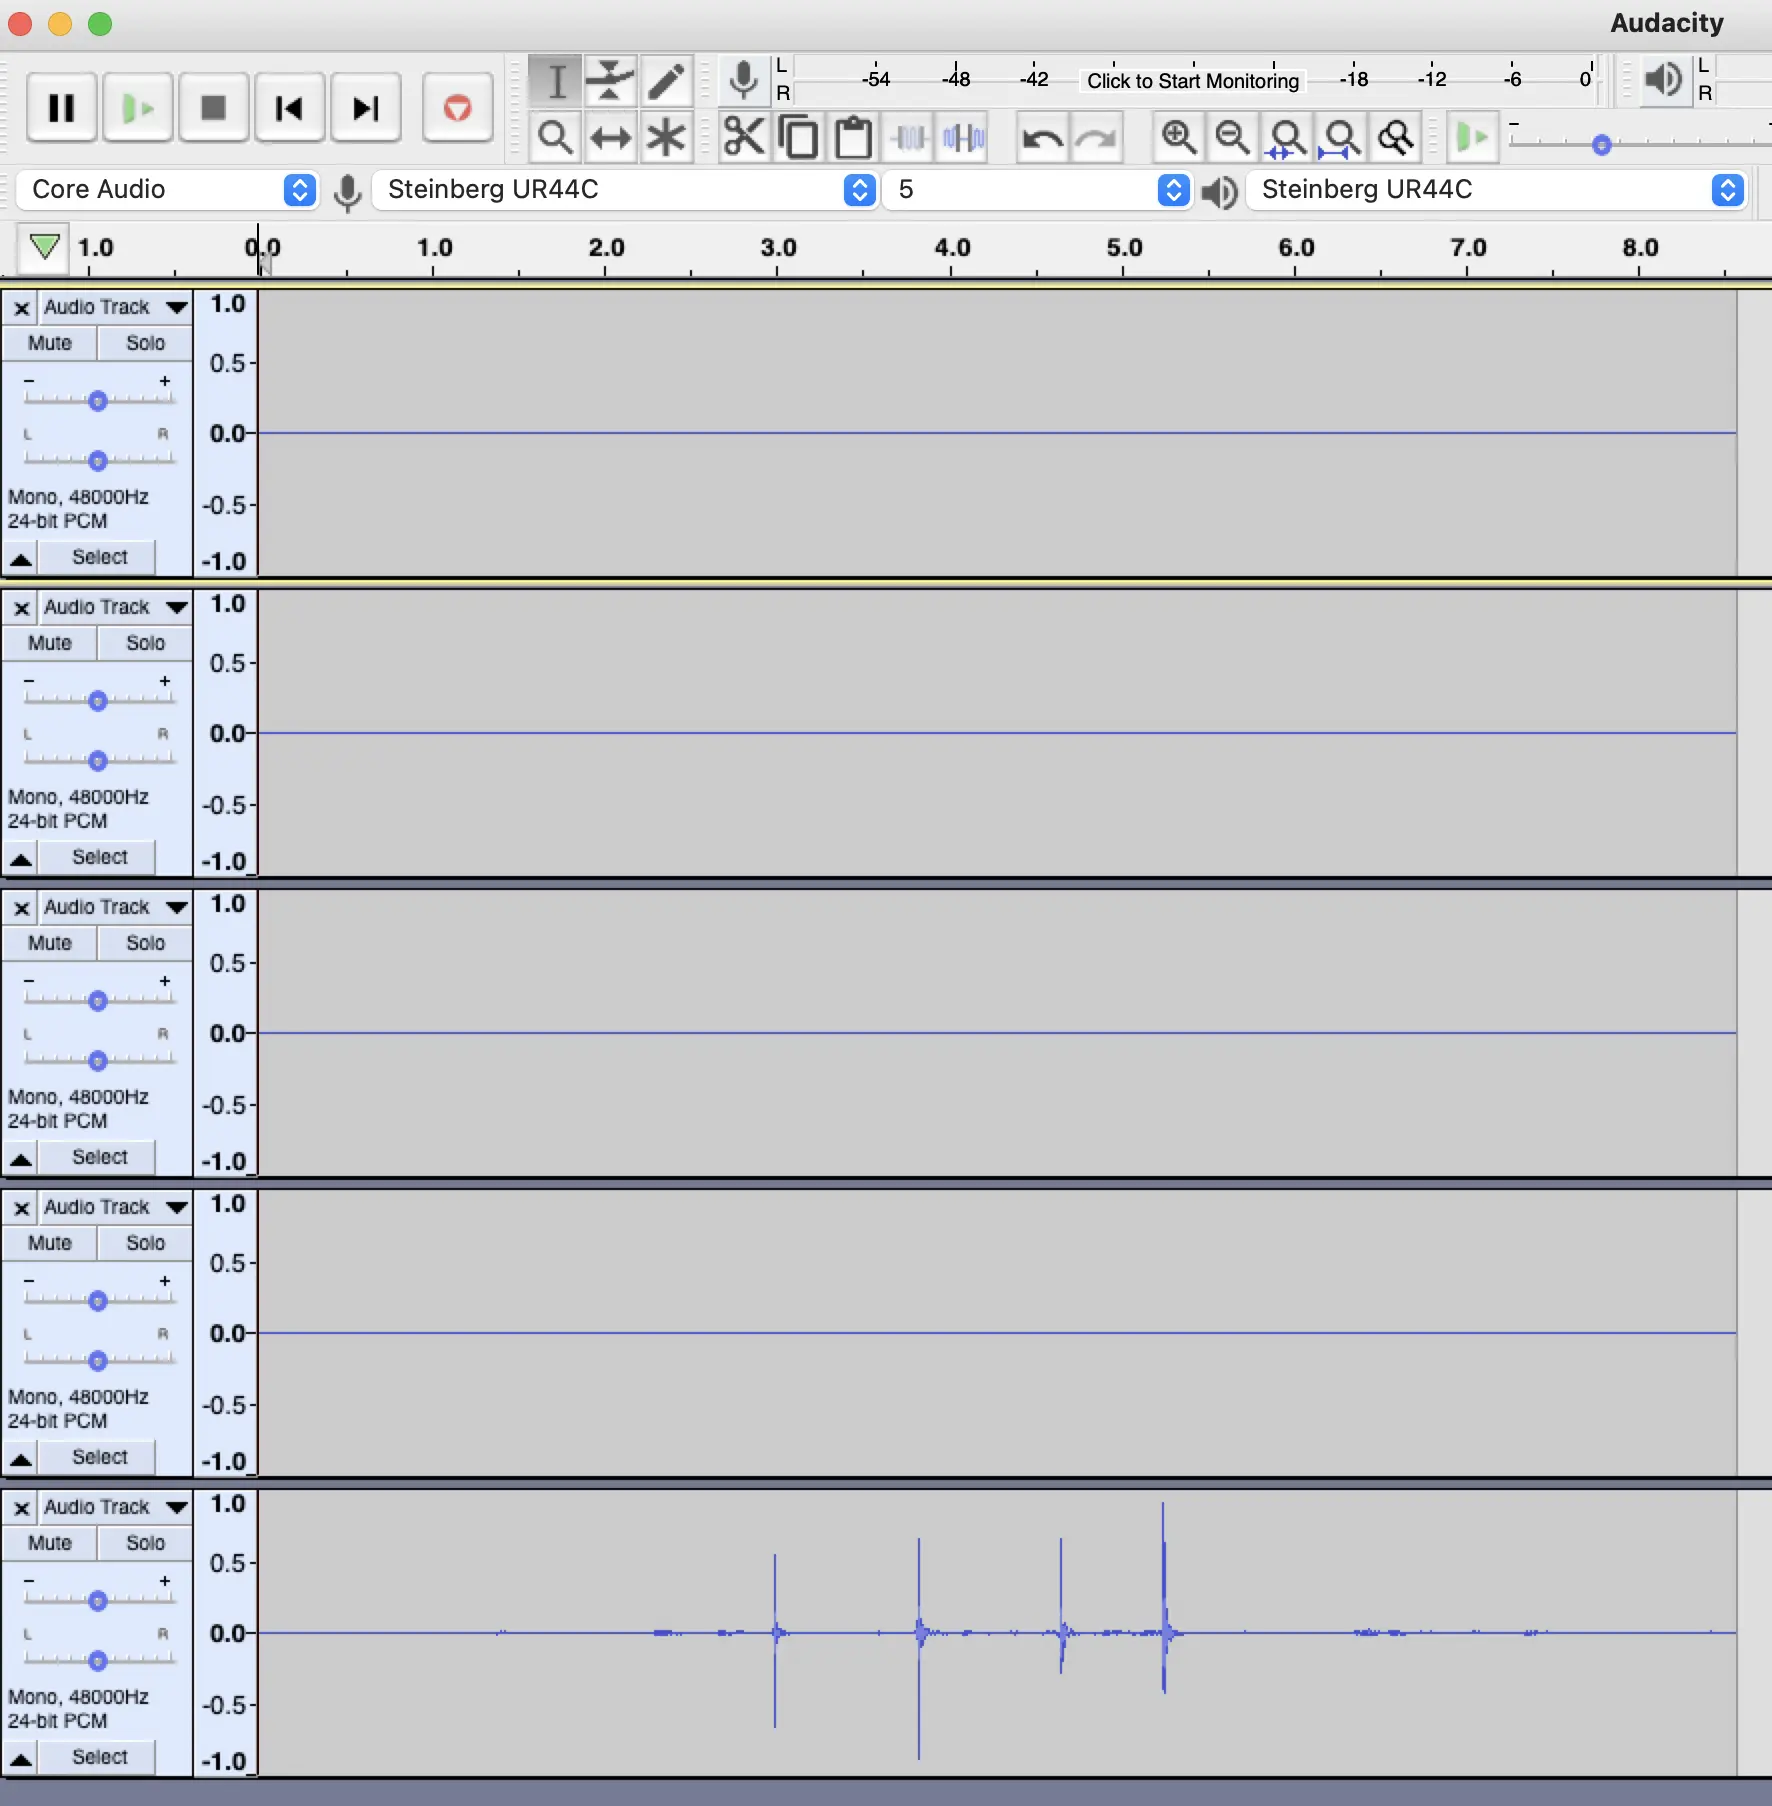Open the recording channels dropdown showing 5
Screen dimensions: 1772x1806
click(x=1036, y=190)
